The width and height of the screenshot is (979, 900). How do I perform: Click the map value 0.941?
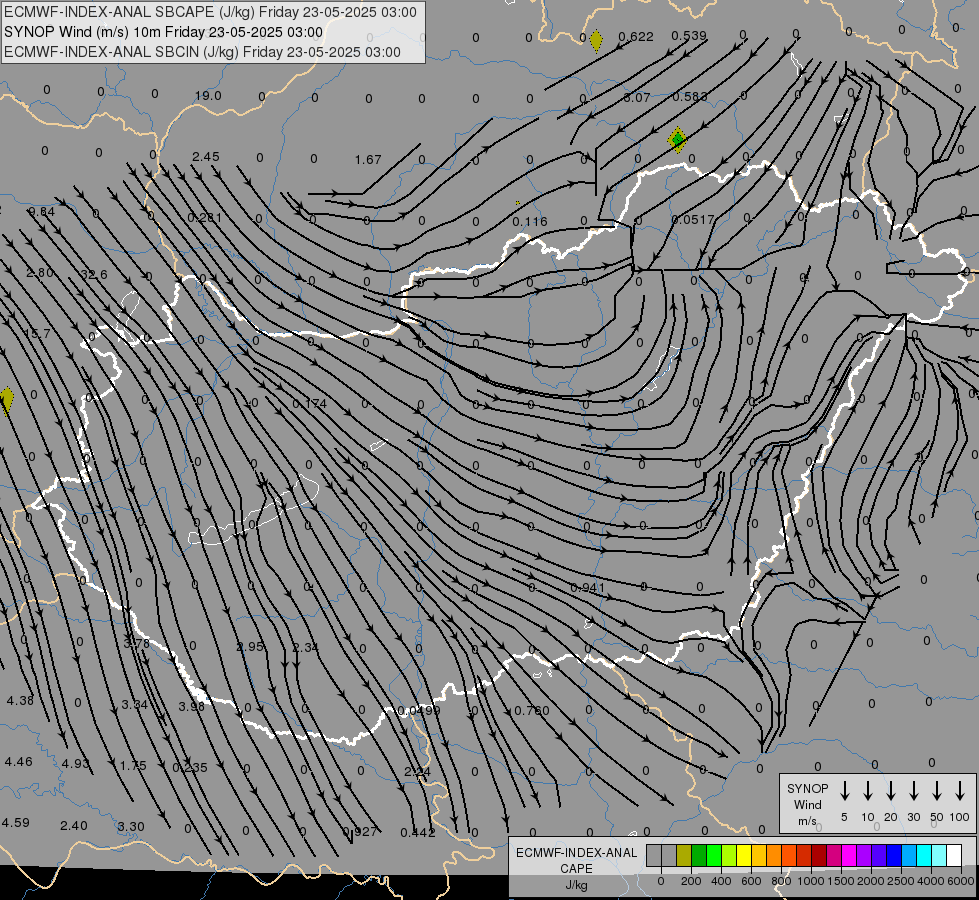[588, 588]
